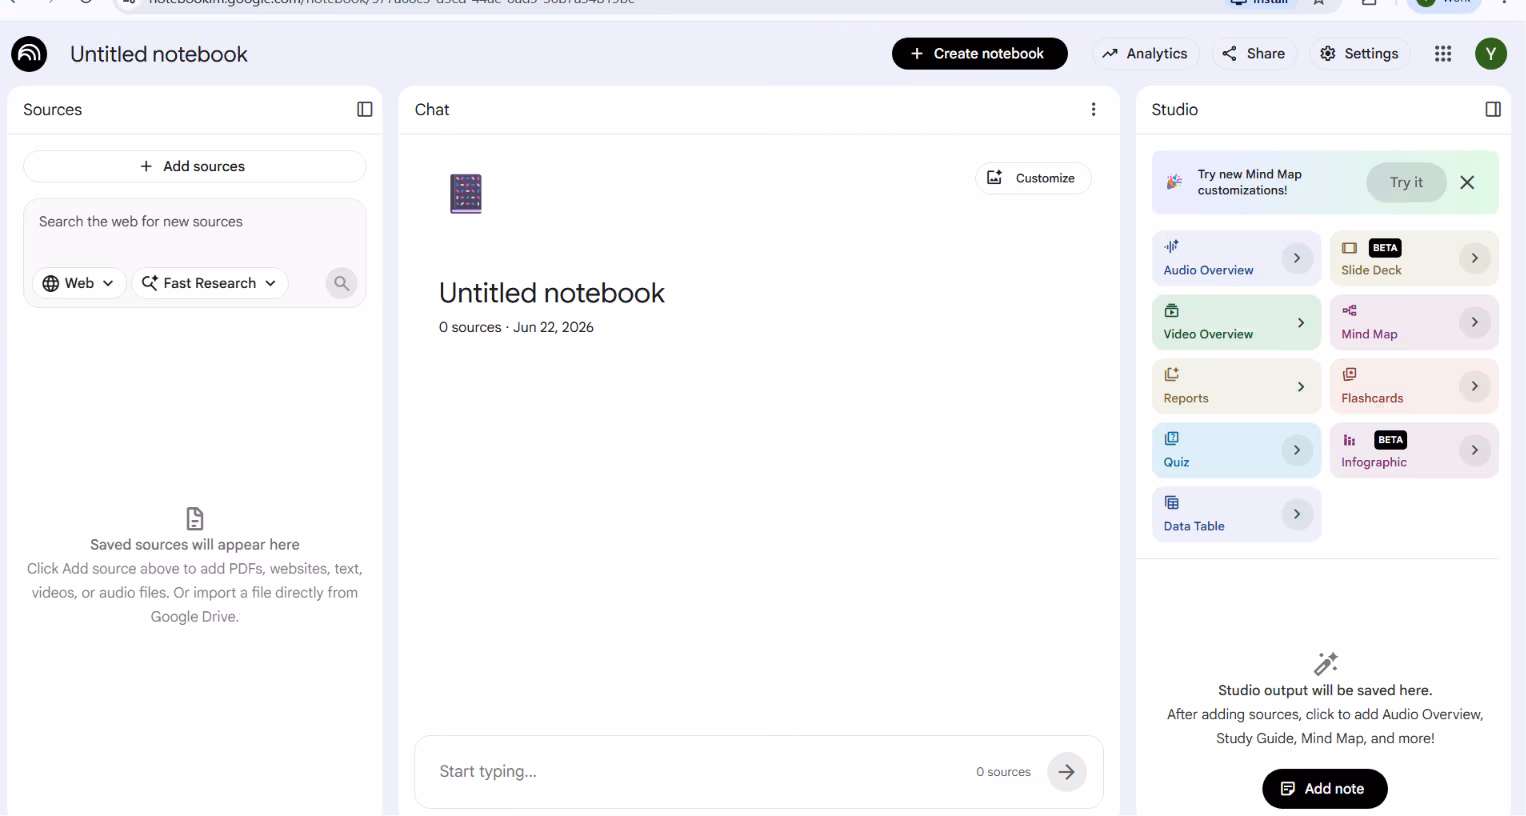The image size is (1526, 816).
Task: Collapse the Studio panel with its toggle icon
Action: point(1493,110)
